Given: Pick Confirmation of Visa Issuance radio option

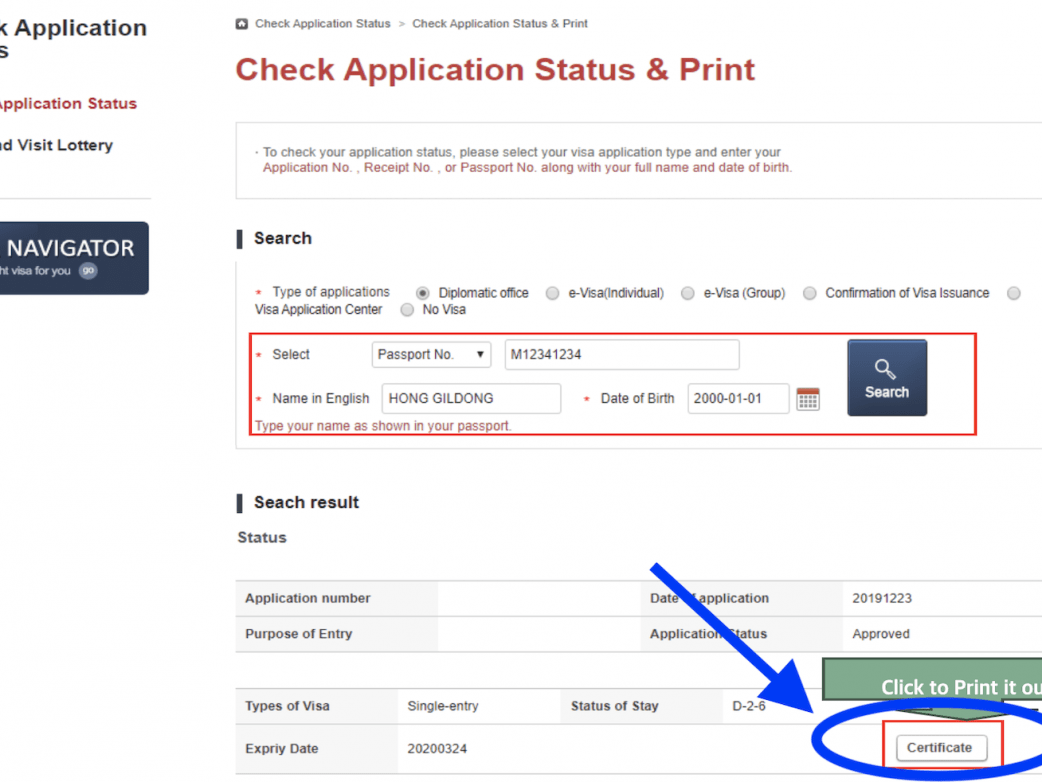Looking at the screenshot, I should click(810, 293).
